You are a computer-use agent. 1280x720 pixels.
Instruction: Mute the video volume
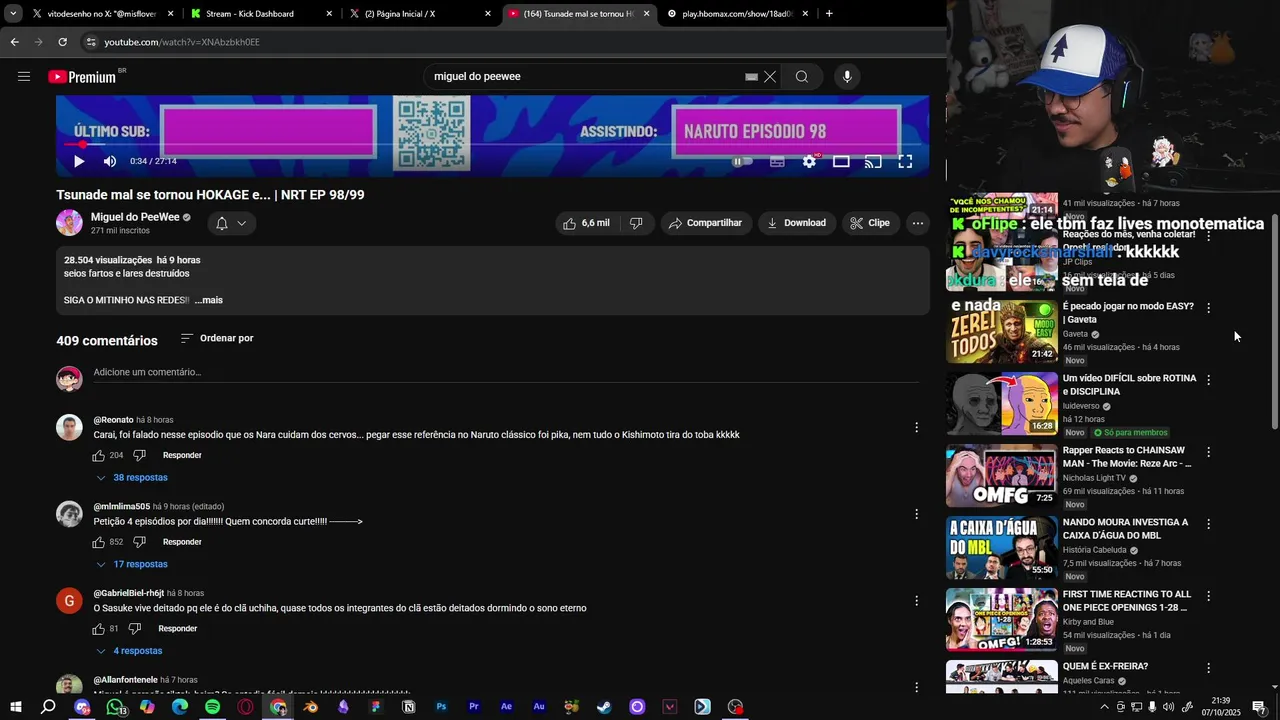[x=110, y=161]
